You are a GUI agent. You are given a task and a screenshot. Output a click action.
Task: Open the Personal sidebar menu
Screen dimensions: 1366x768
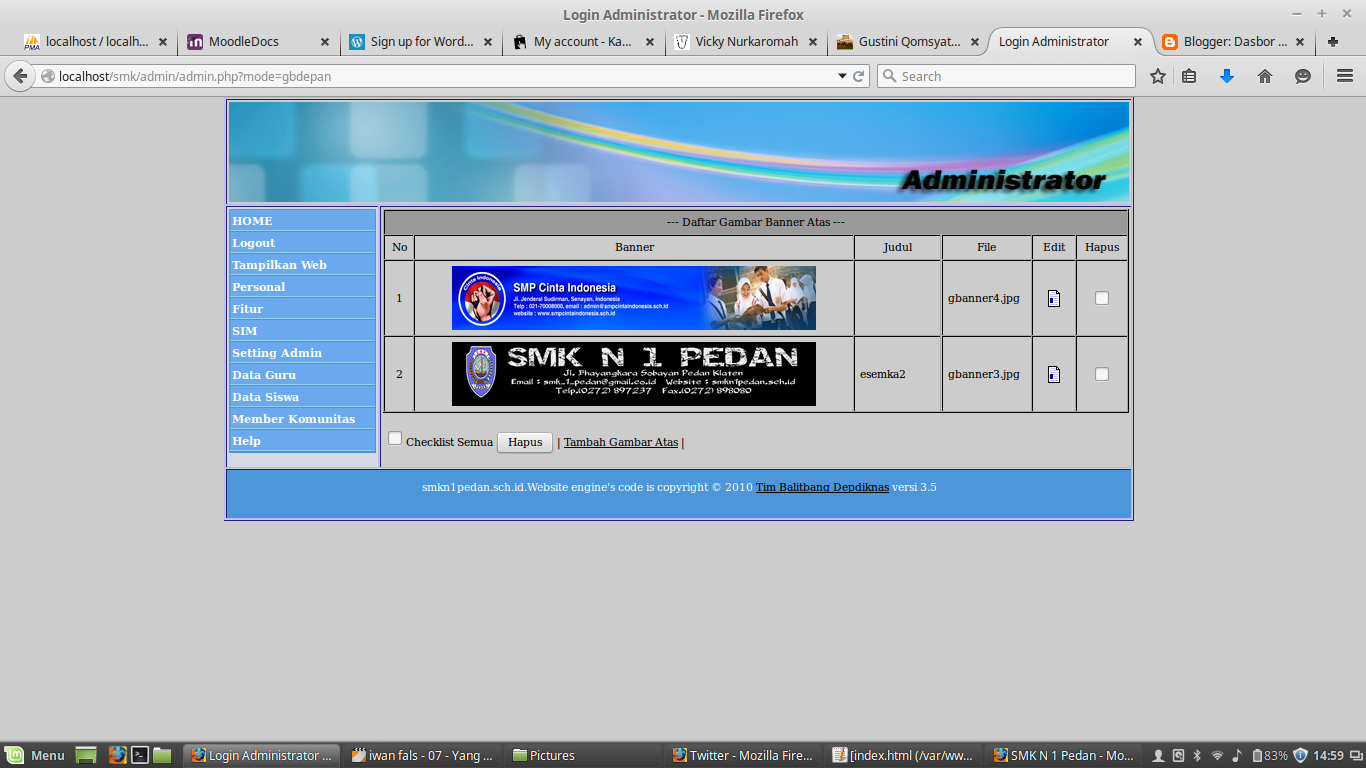click(x=302, y=286)
